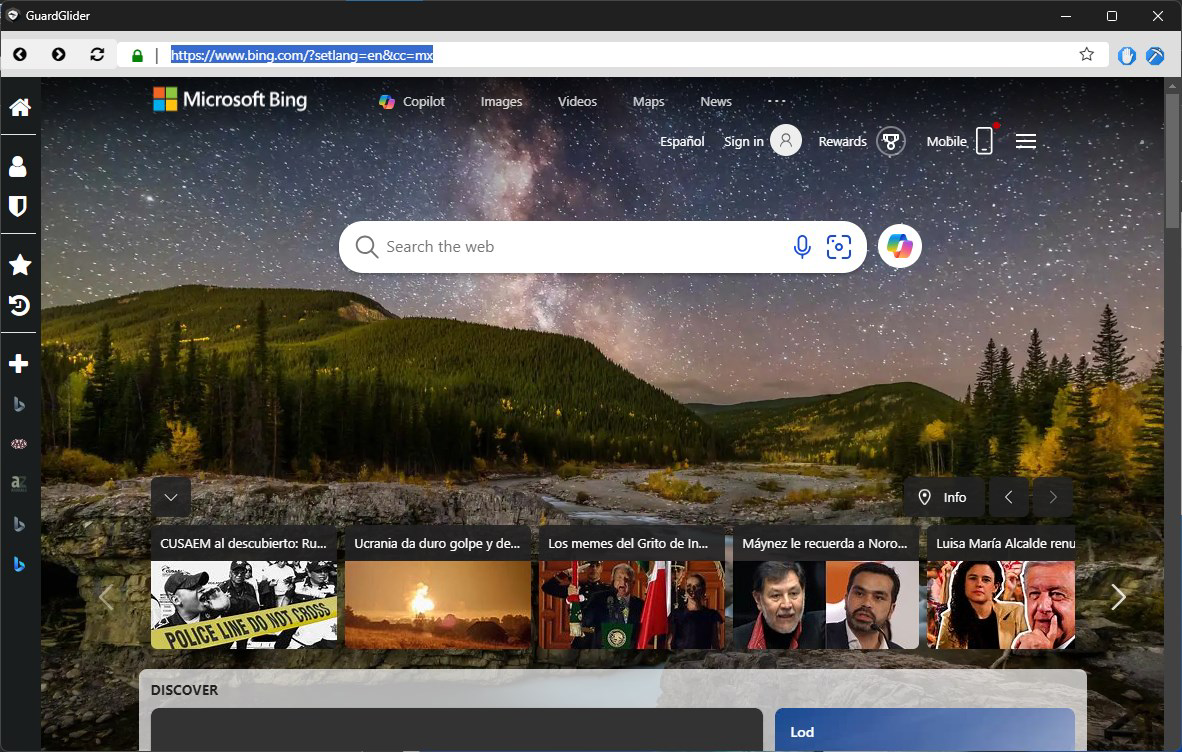
Task: Open visual search camera icon
Action: click(x=839, y=246)
